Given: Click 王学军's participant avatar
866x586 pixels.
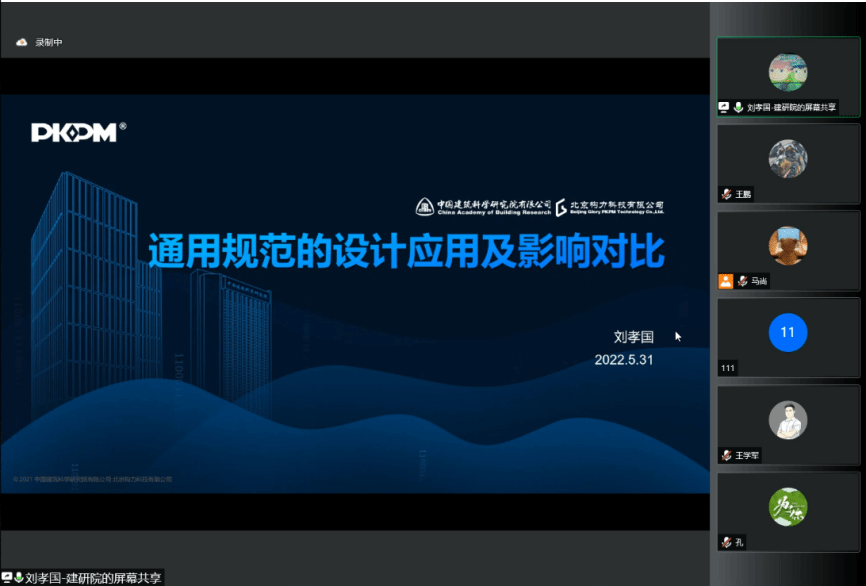Looking at the screenshot, I should coord(787,420).
